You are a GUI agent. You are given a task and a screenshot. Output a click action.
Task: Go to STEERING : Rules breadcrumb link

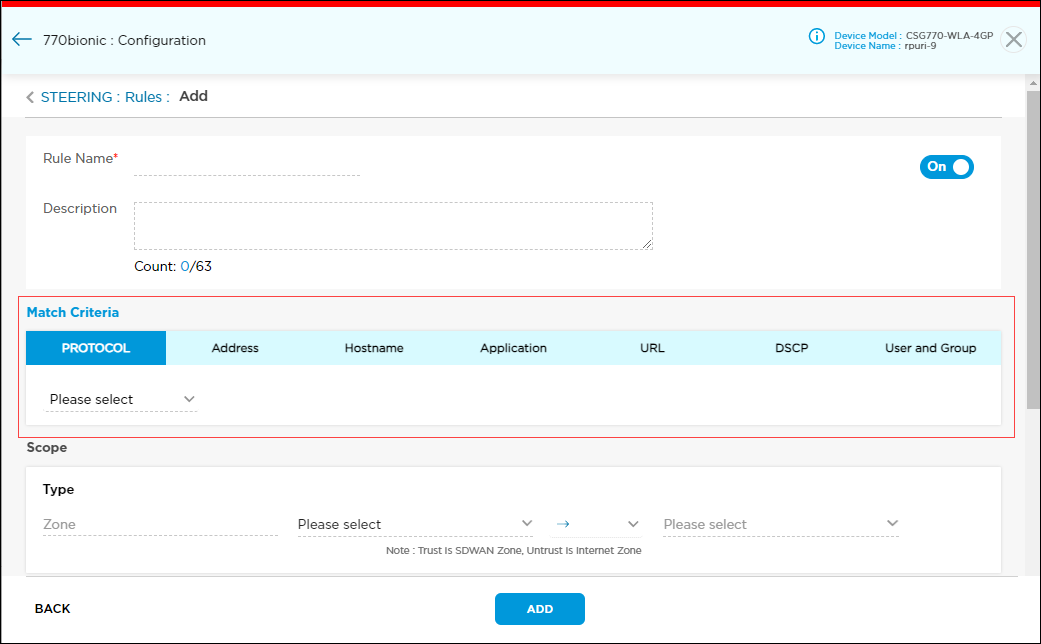pyautogui.click(x=105, y=98)
